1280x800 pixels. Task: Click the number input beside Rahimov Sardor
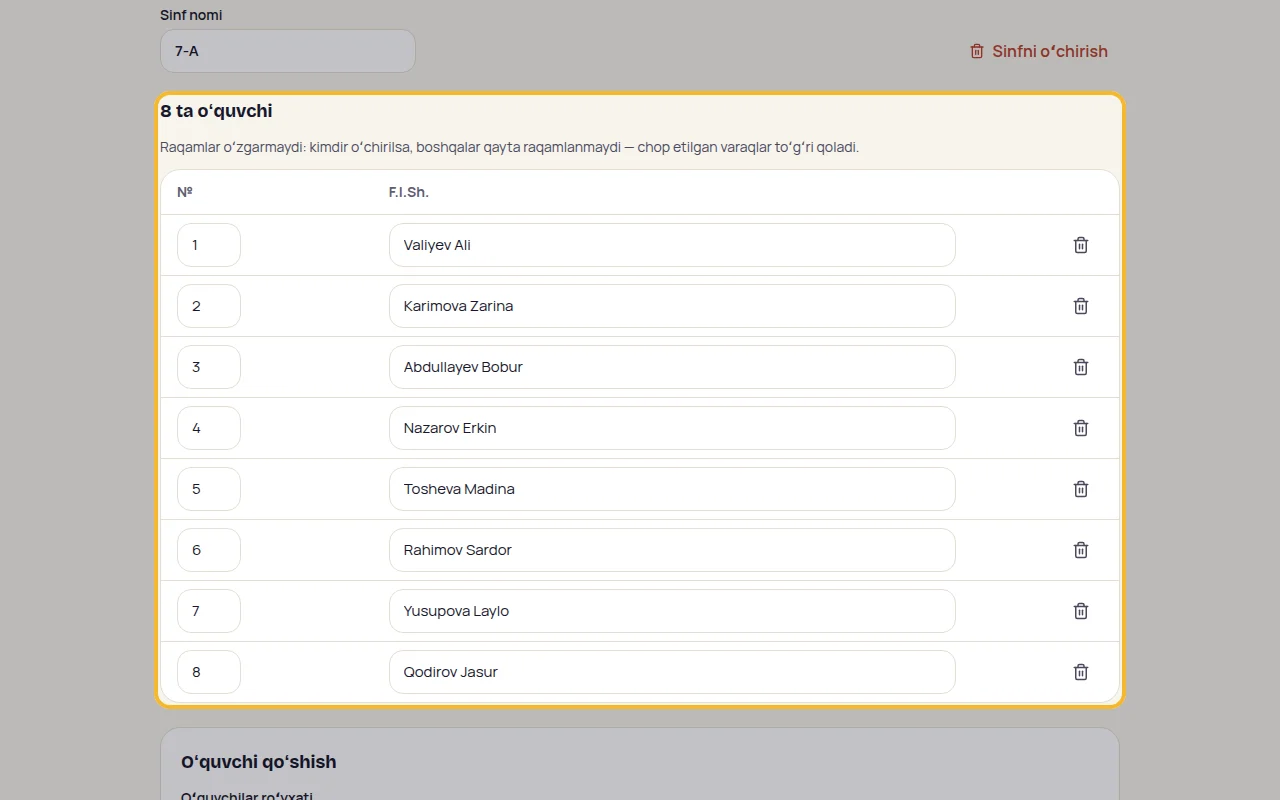pyautogui.click(x=209, y=550)
